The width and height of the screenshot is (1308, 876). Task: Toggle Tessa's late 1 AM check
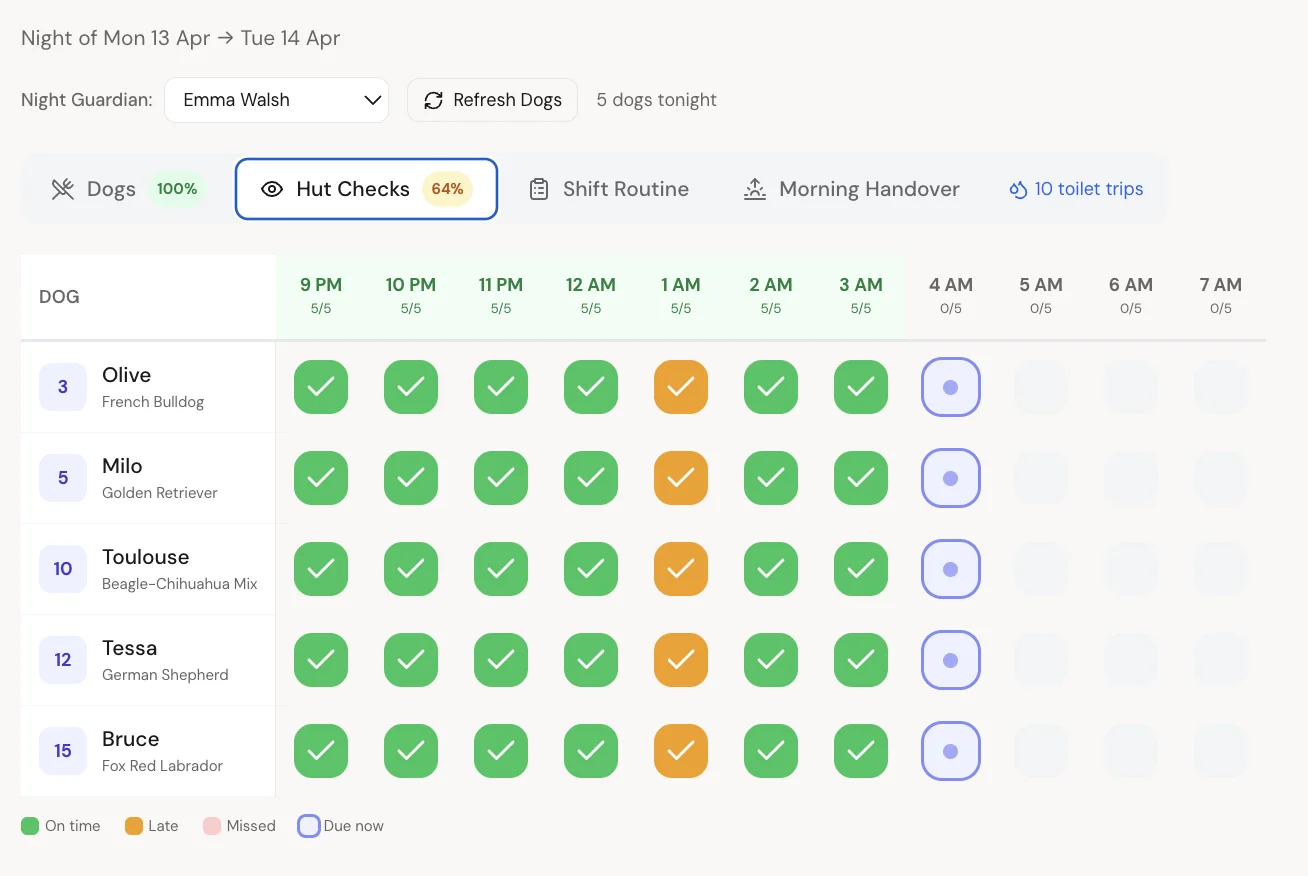click(x=681, y=660)
